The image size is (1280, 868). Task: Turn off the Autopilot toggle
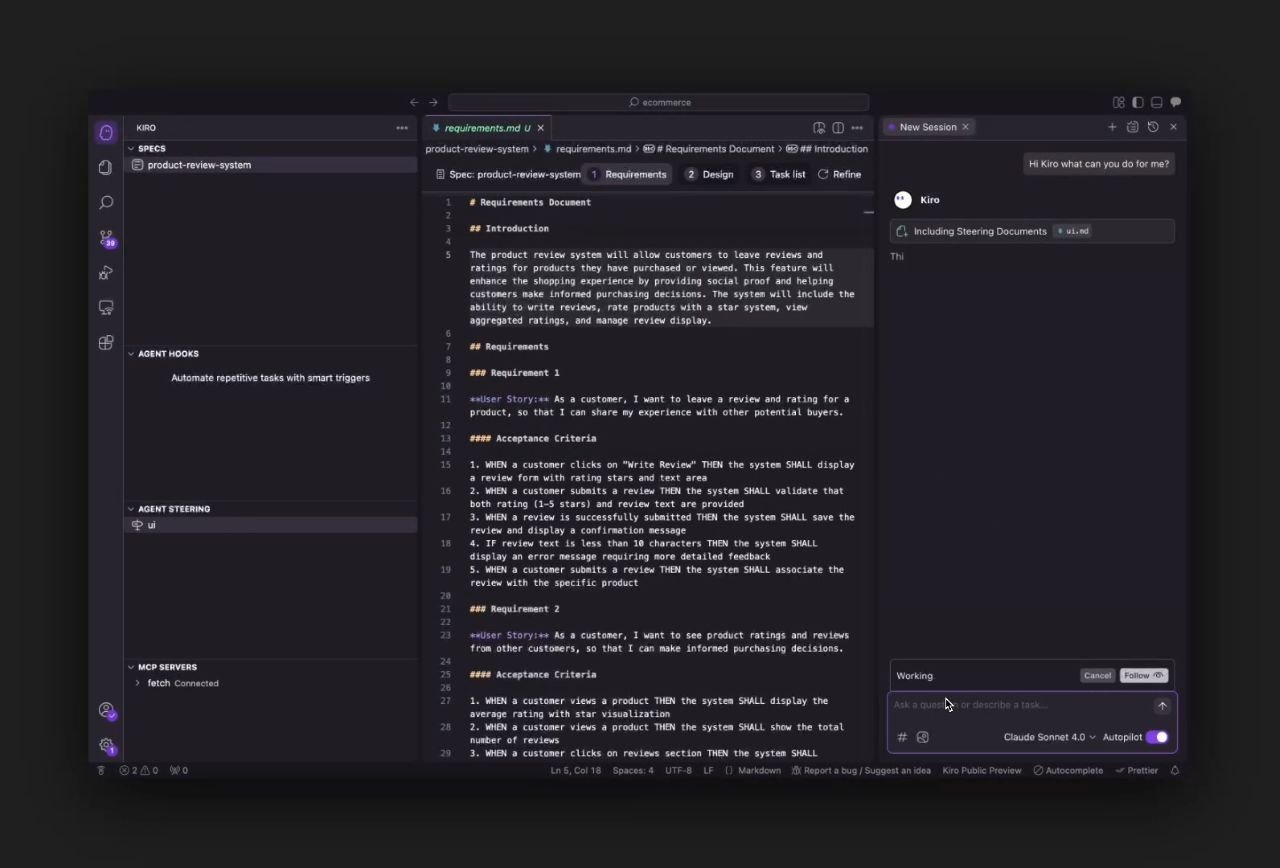[1157, 737]
